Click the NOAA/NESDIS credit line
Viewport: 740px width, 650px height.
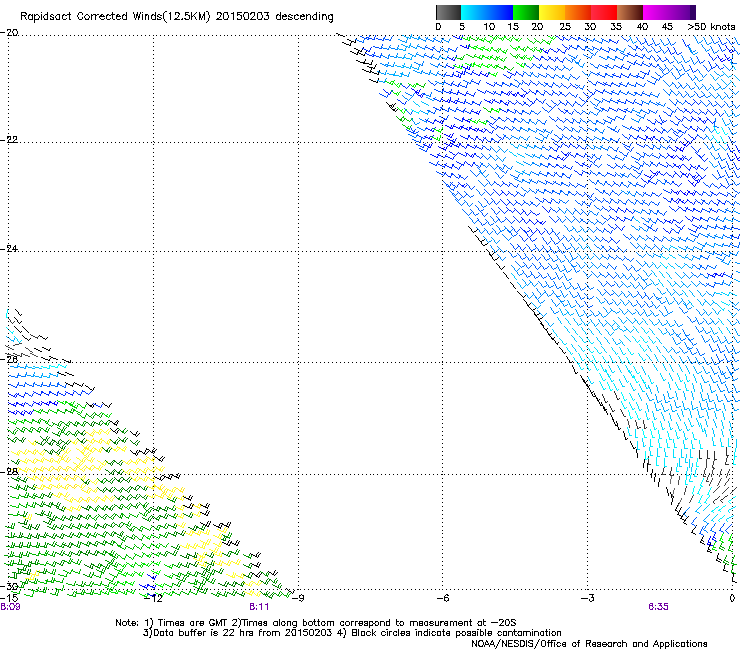pyautogui.click(x=589, y=644)
